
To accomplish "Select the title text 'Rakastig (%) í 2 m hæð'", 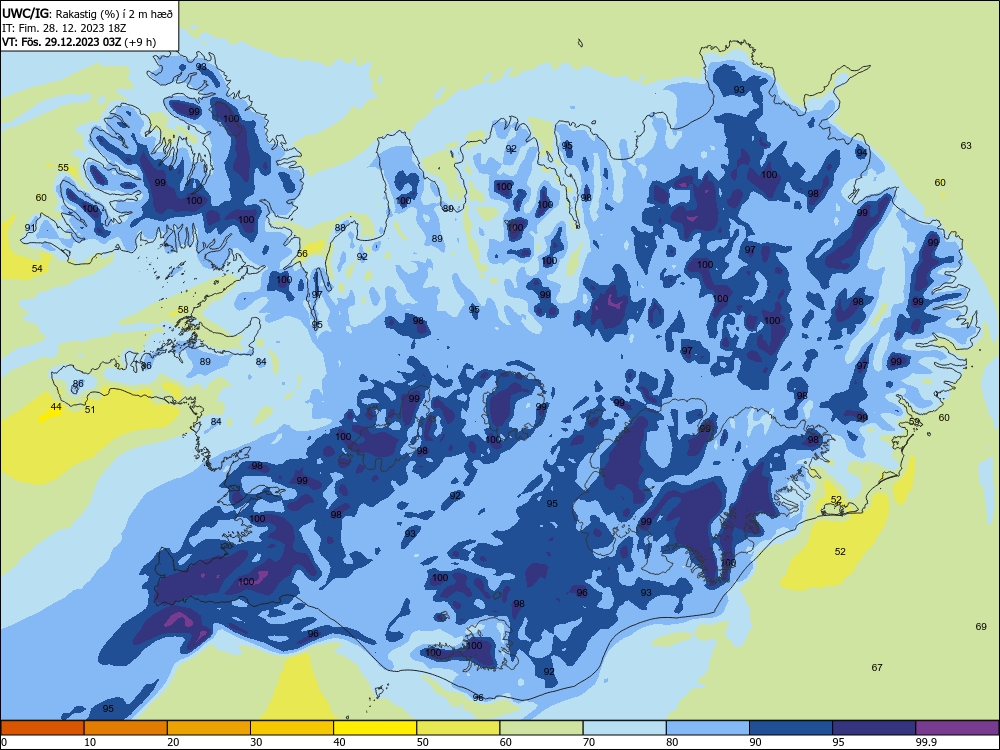I will tap(115, 13).
